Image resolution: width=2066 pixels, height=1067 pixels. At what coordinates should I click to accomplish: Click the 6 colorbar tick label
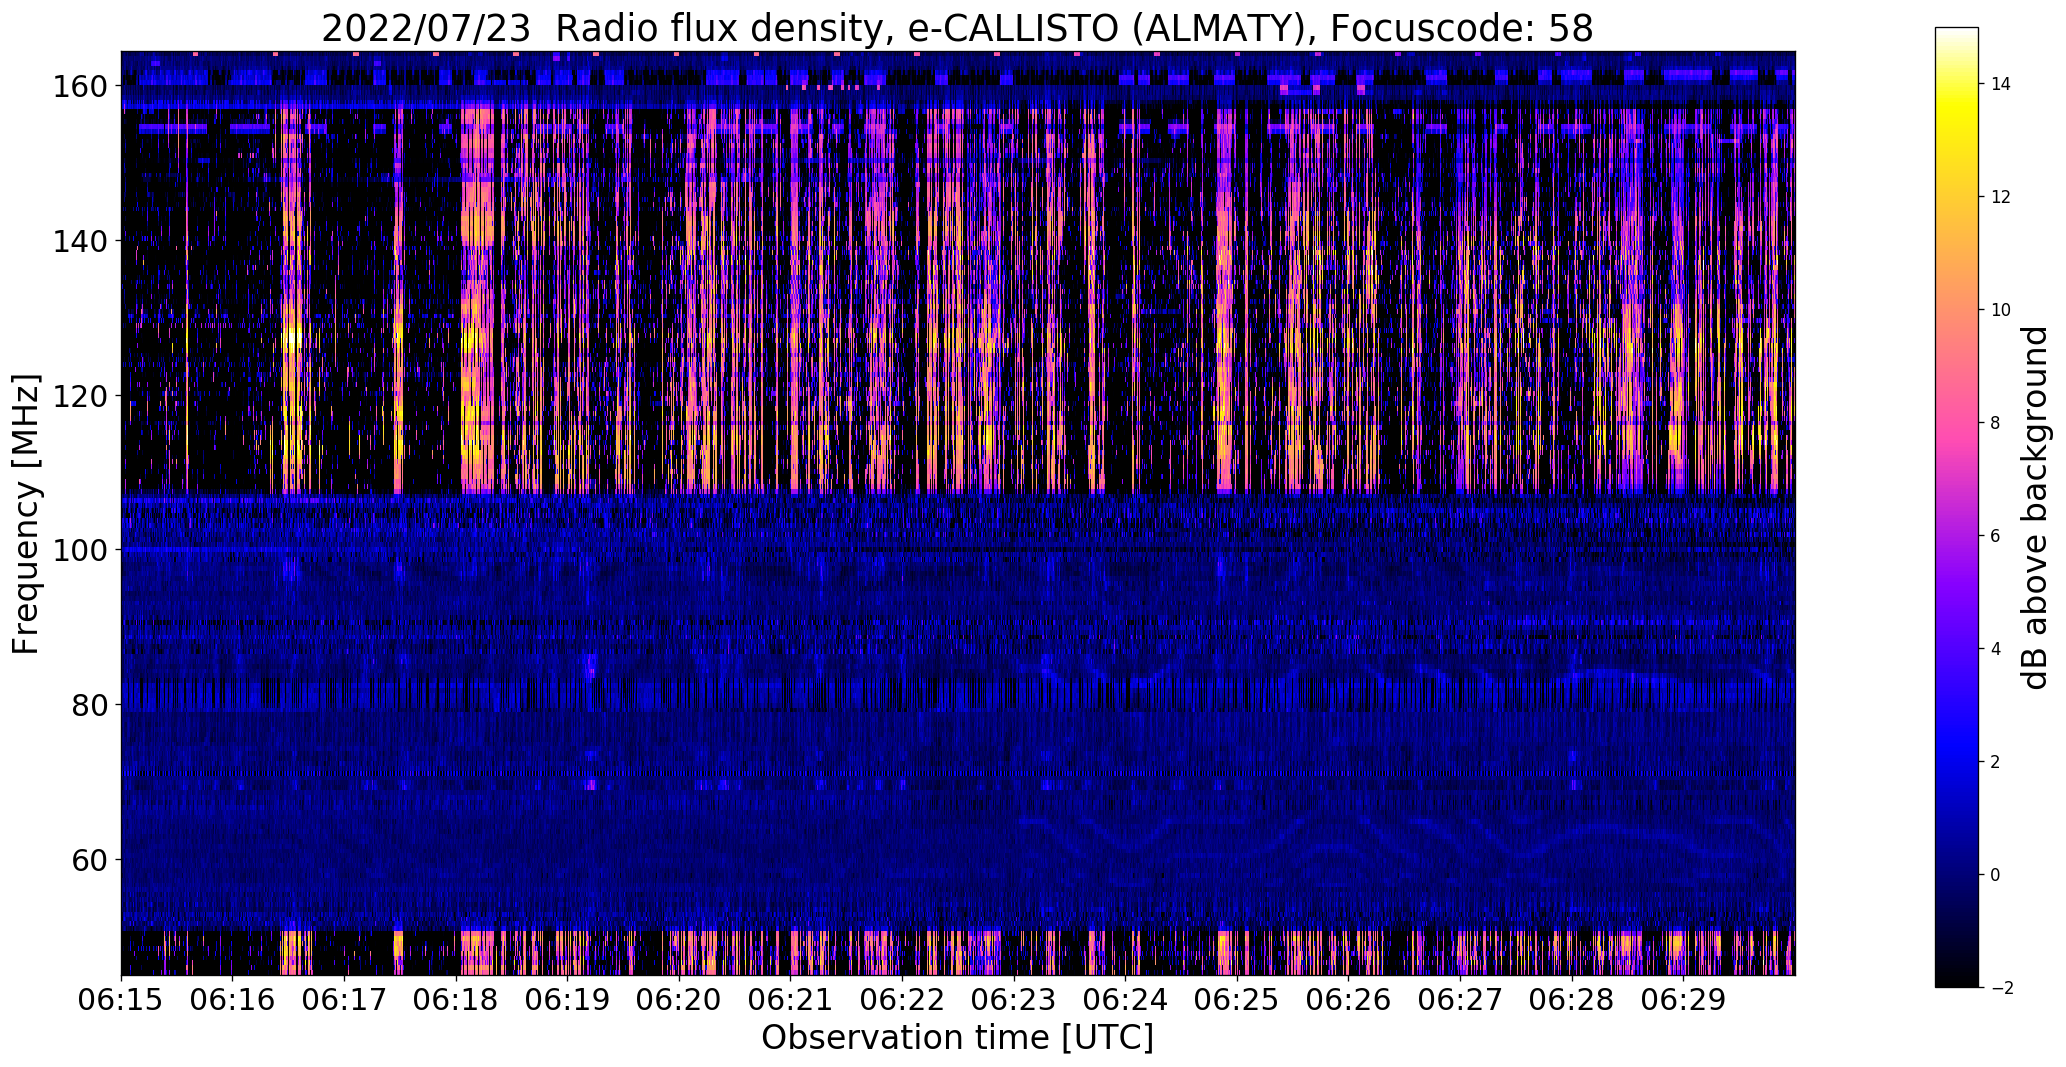(1996, 536)
